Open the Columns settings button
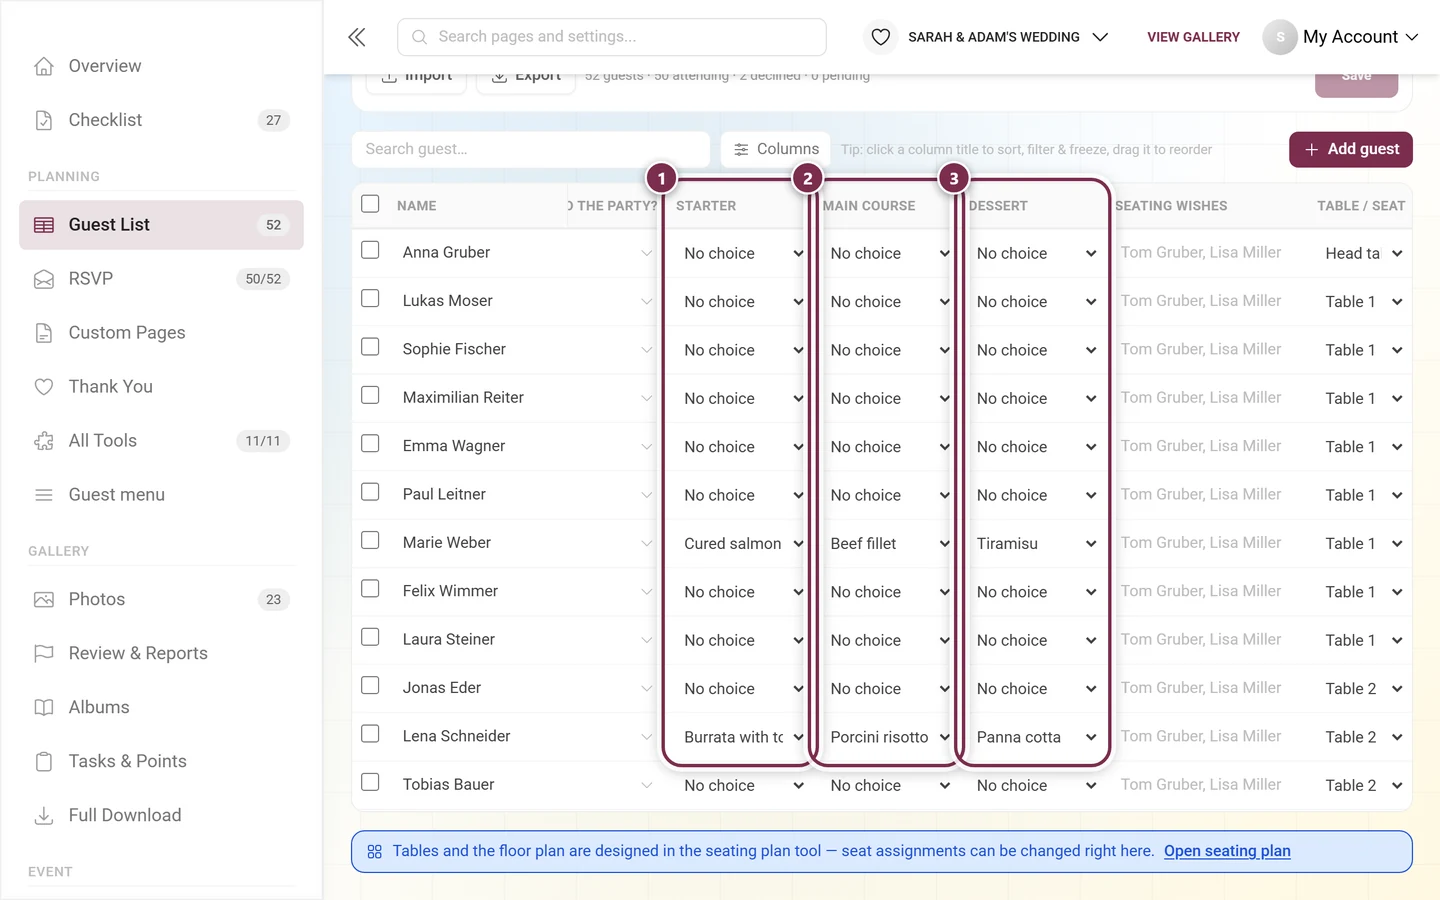Viewport: 1440px width, 900px height. click(x=776, y=149)
